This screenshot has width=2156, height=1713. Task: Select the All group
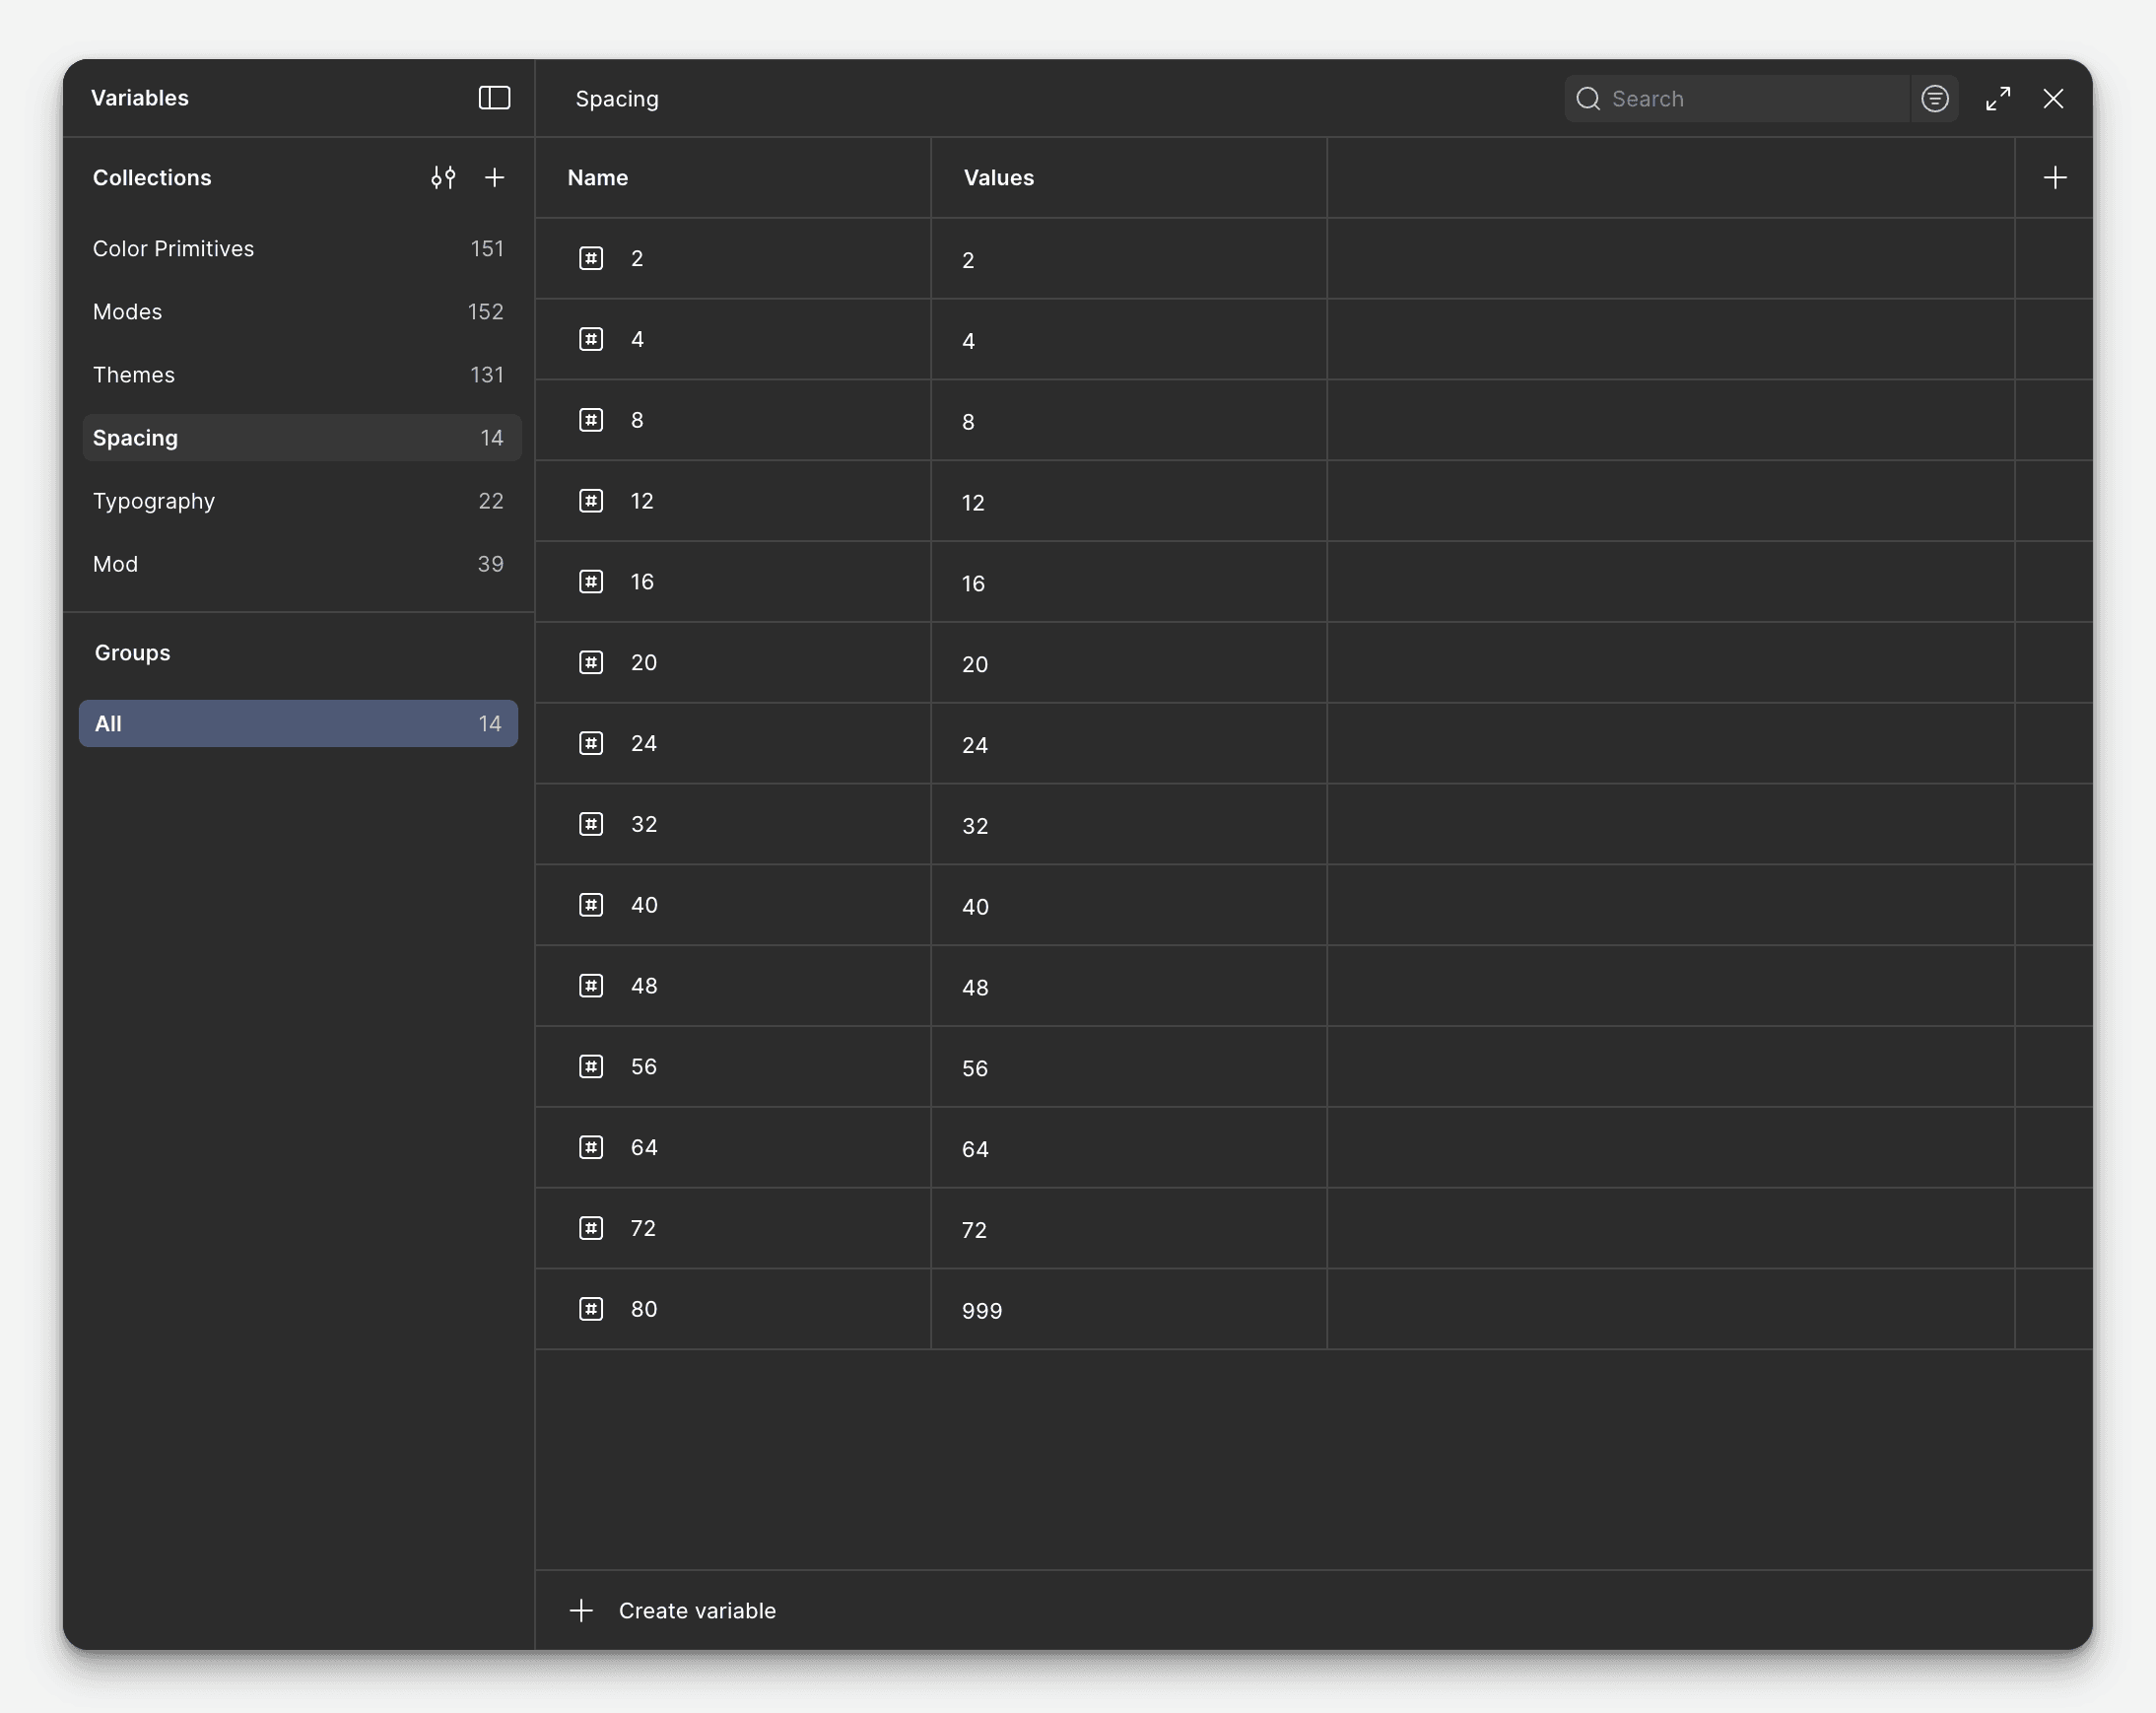298,724
